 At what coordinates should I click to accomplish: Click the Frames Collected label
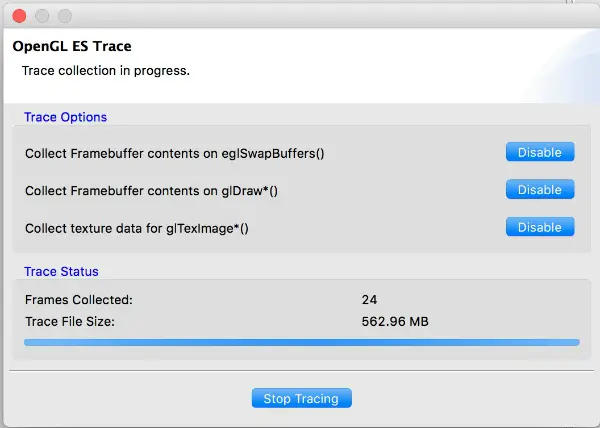[79, 299]
